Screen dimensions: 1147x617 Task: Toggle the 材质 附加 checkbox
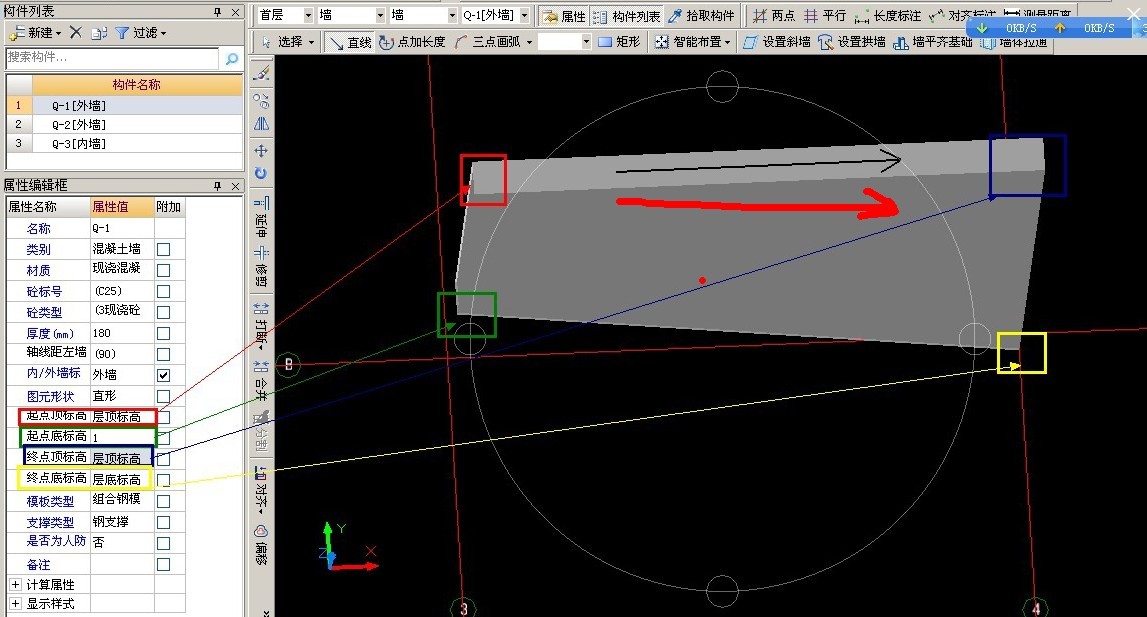tap(164, 271)
